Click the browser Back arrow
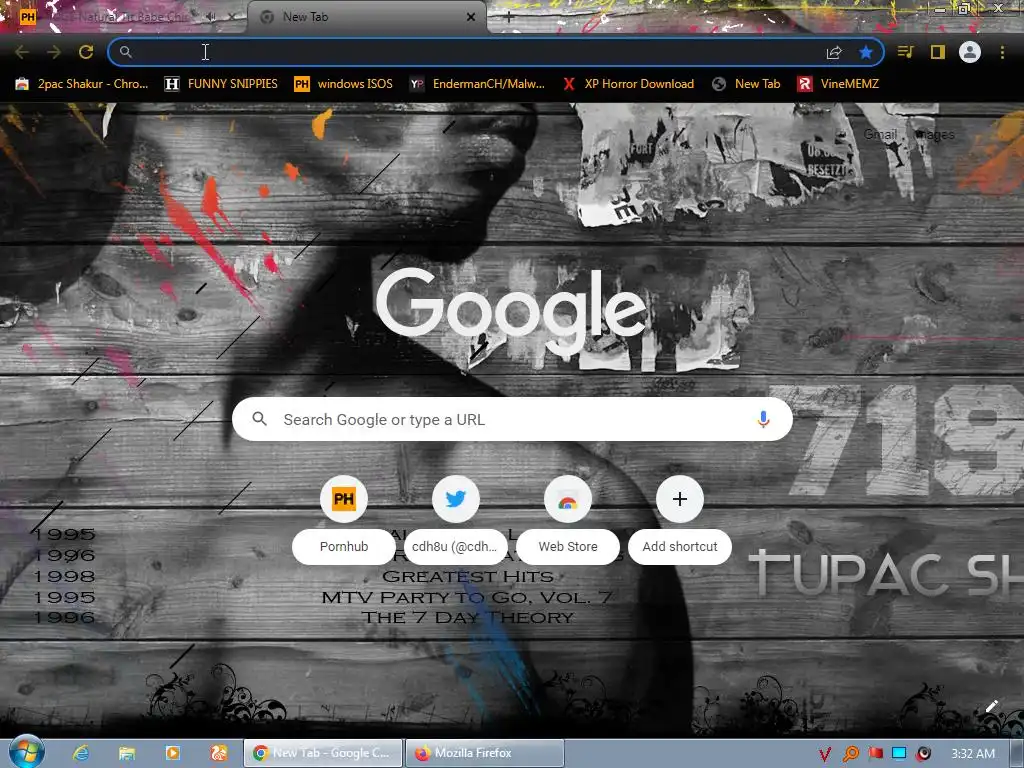Viewport: 1024px width, 768px height. coord(22,52)
